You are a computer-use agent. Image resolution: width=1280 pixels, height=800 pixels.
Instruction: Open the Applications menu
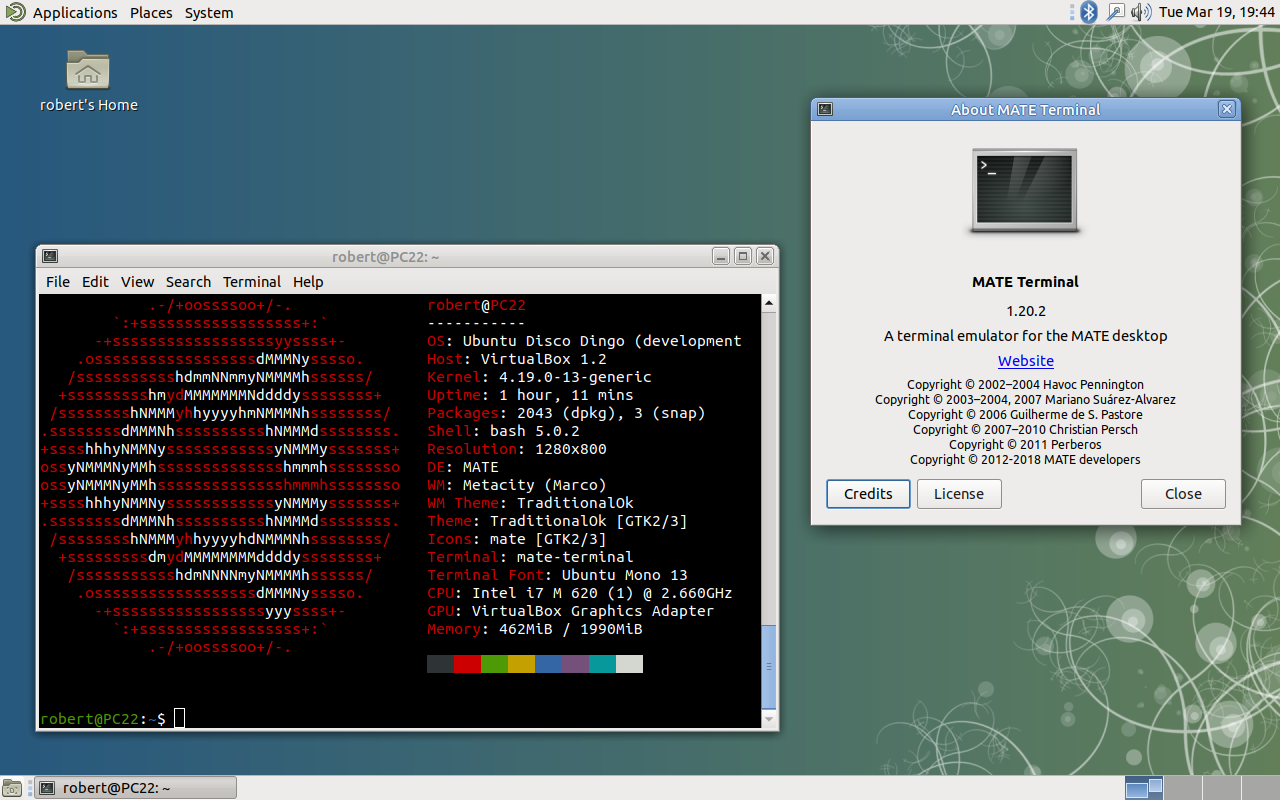pos(75,13)
